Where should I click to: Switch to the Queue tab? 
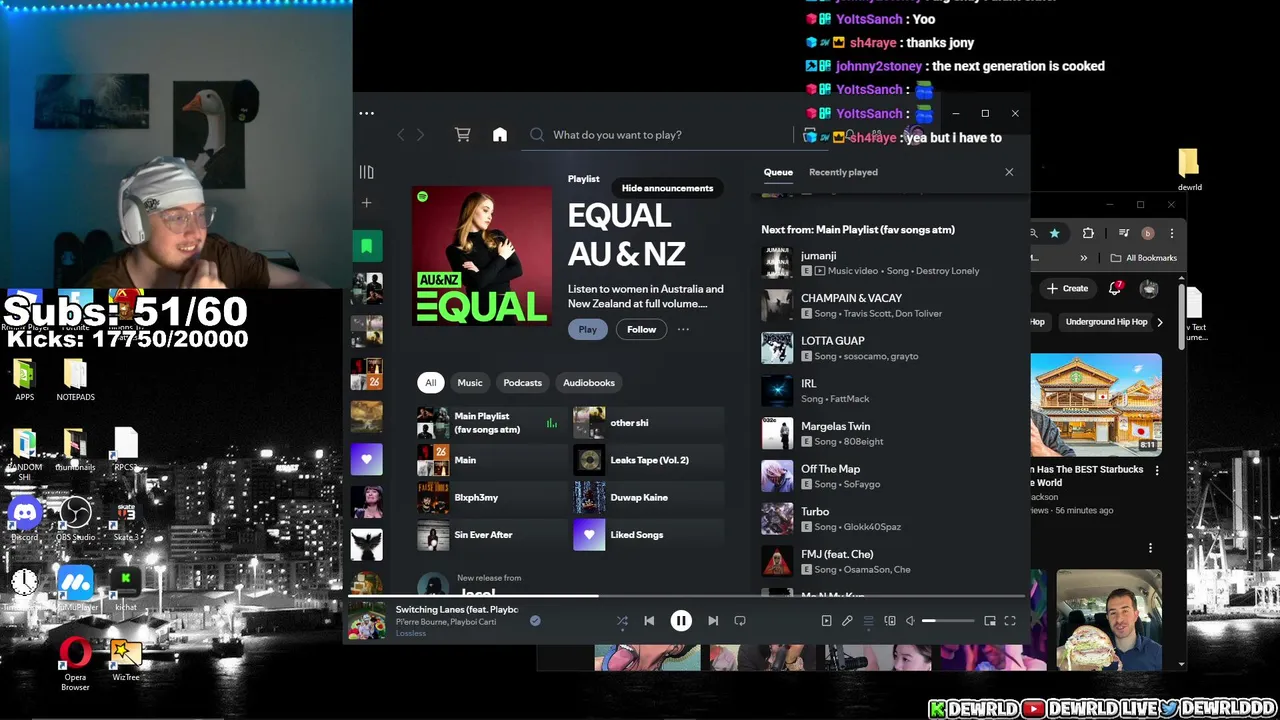tap(778, 172)
